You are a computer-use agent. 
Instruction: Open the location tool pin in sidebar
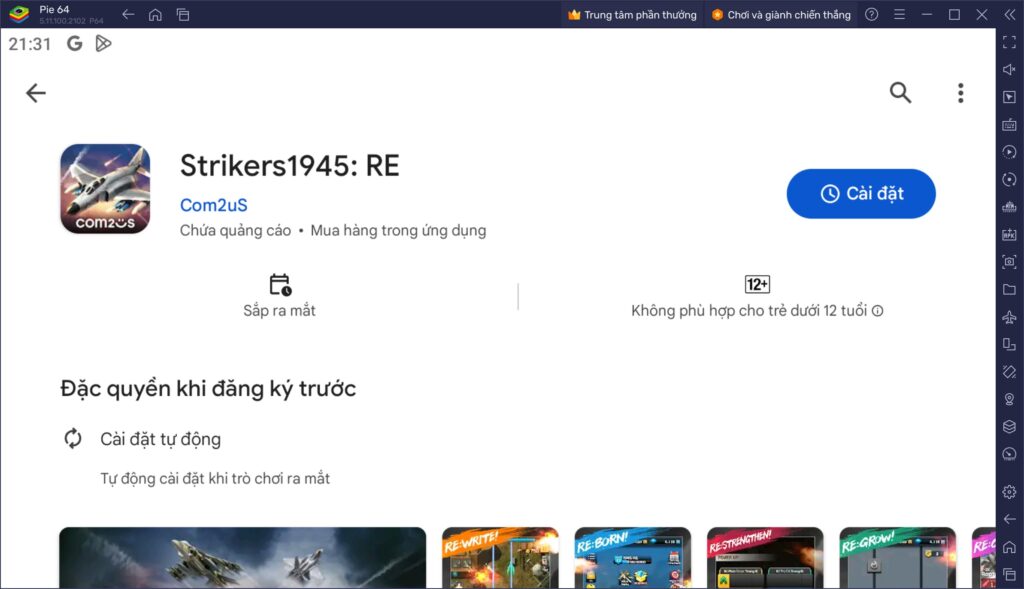(1008, 399)
